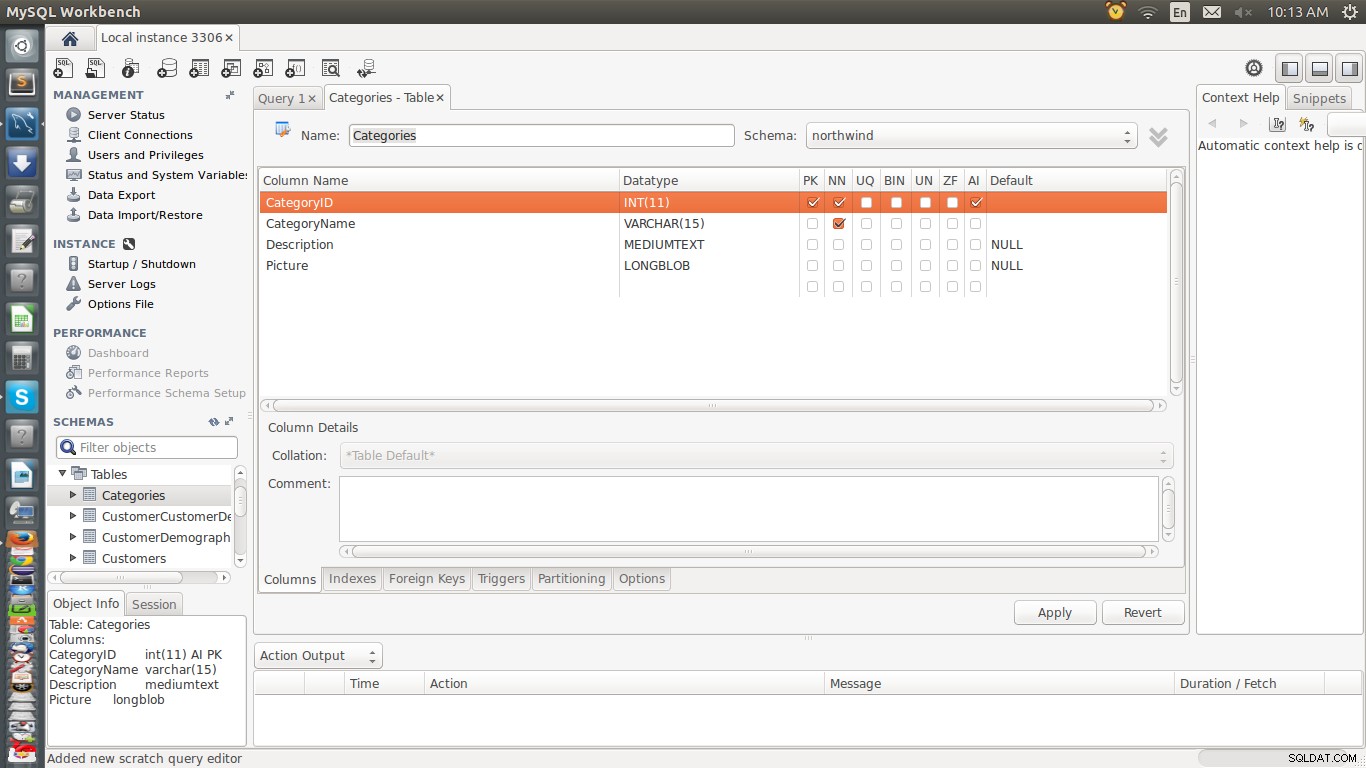Screen dimensions: 1366x768
Task: Open Startup / Shutdown
Action: [x=141, y=264]
